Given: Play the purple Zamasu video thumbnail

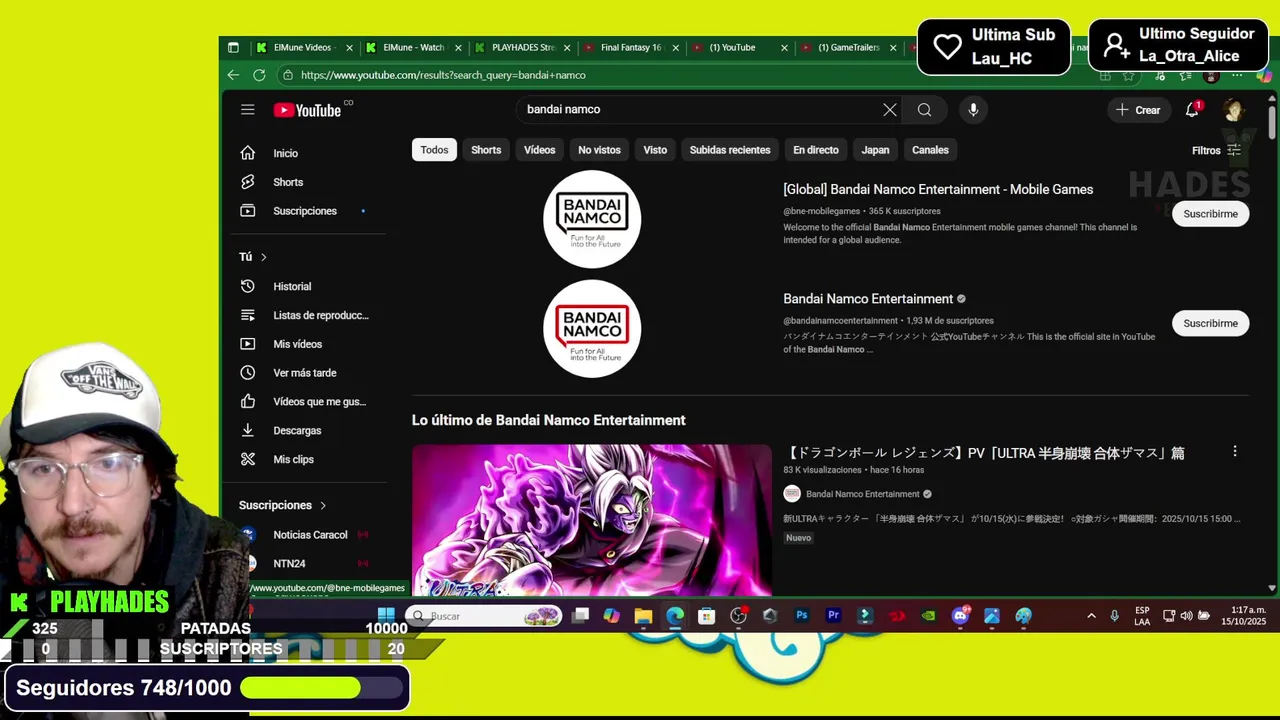Looking at the screenshot, I should pos(592,520).
